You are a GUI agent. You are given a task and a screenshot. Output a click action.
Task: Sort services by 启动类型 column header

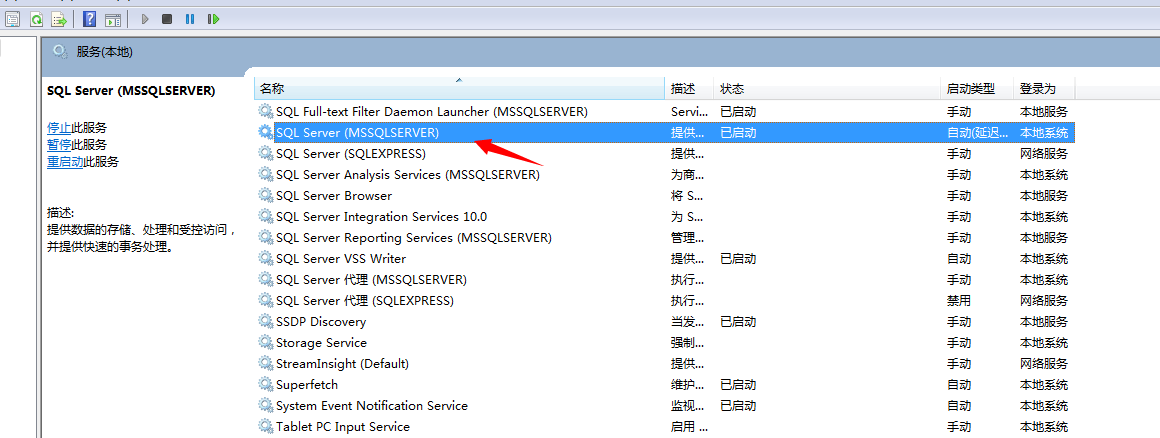970,89
